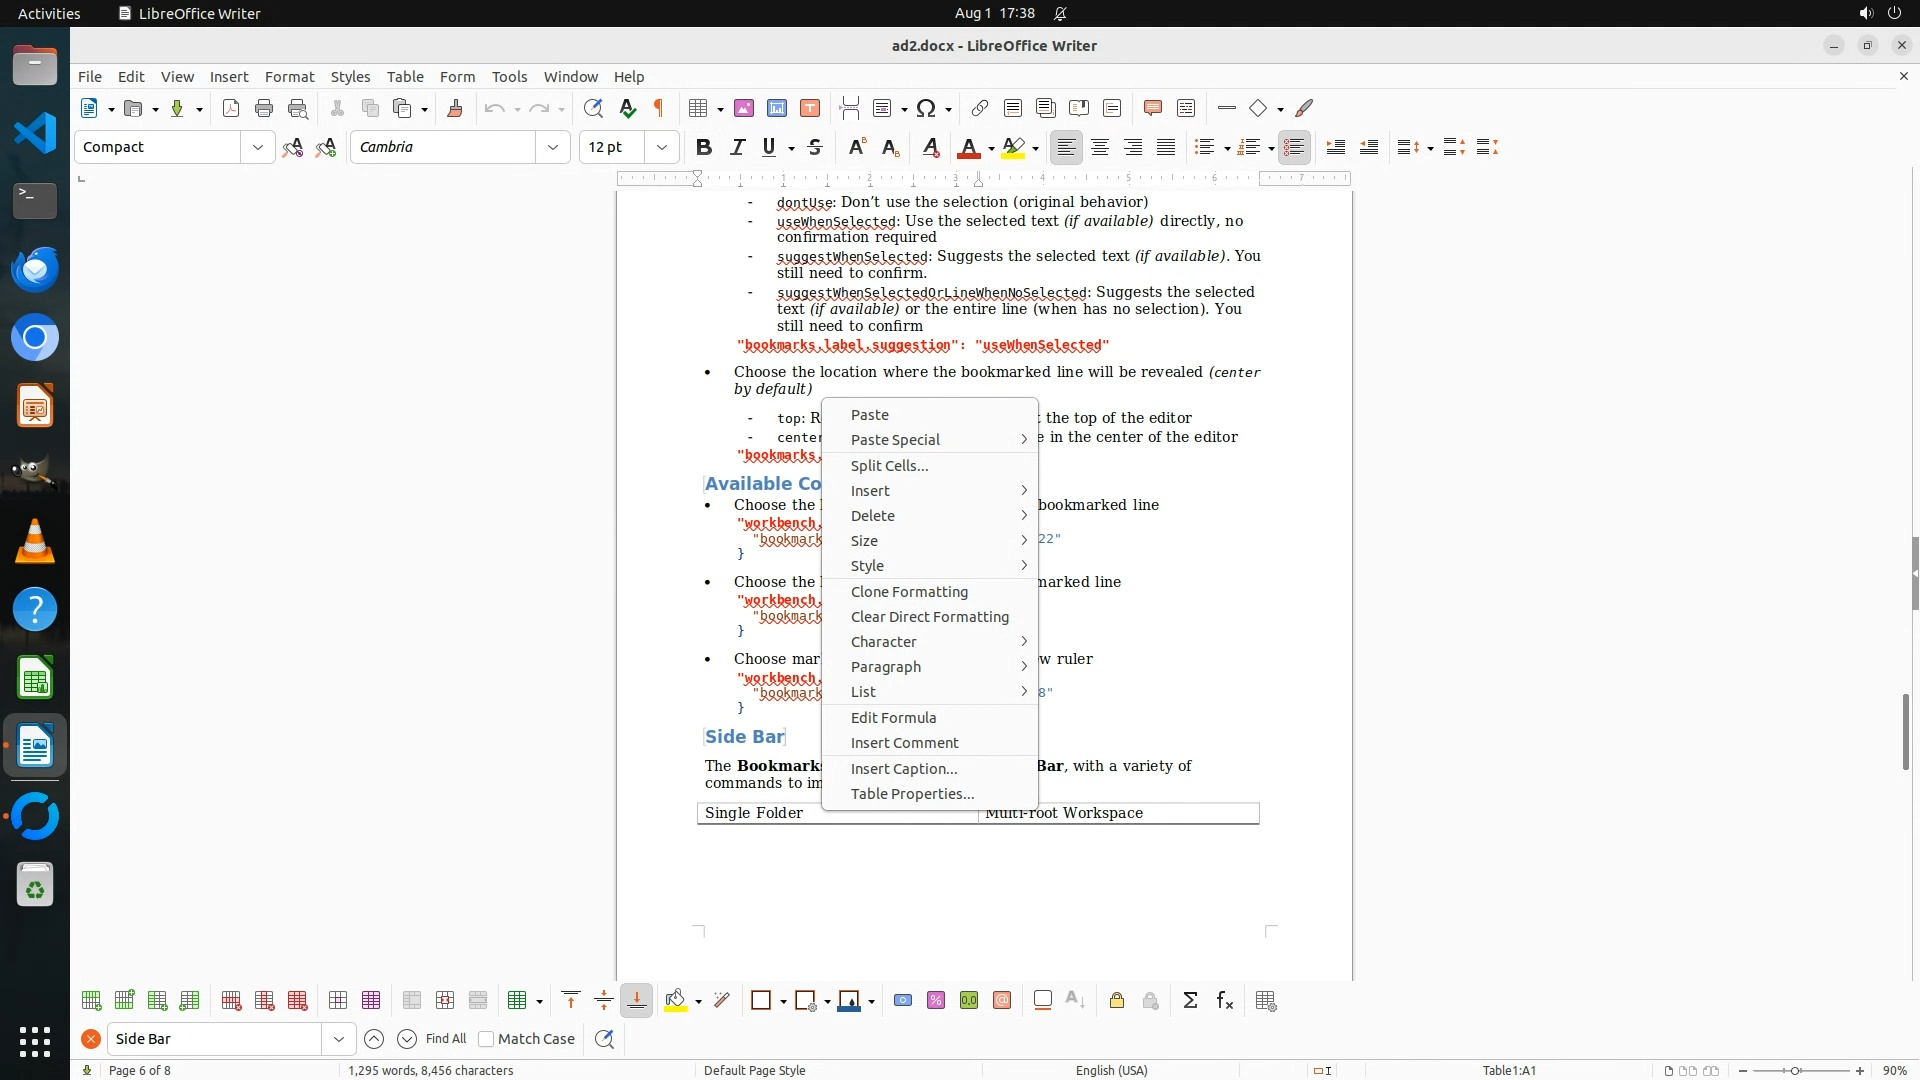
Task: Open the paragraph style Compact dropdown
Action: pyautogui.click(x=258, y=147)
